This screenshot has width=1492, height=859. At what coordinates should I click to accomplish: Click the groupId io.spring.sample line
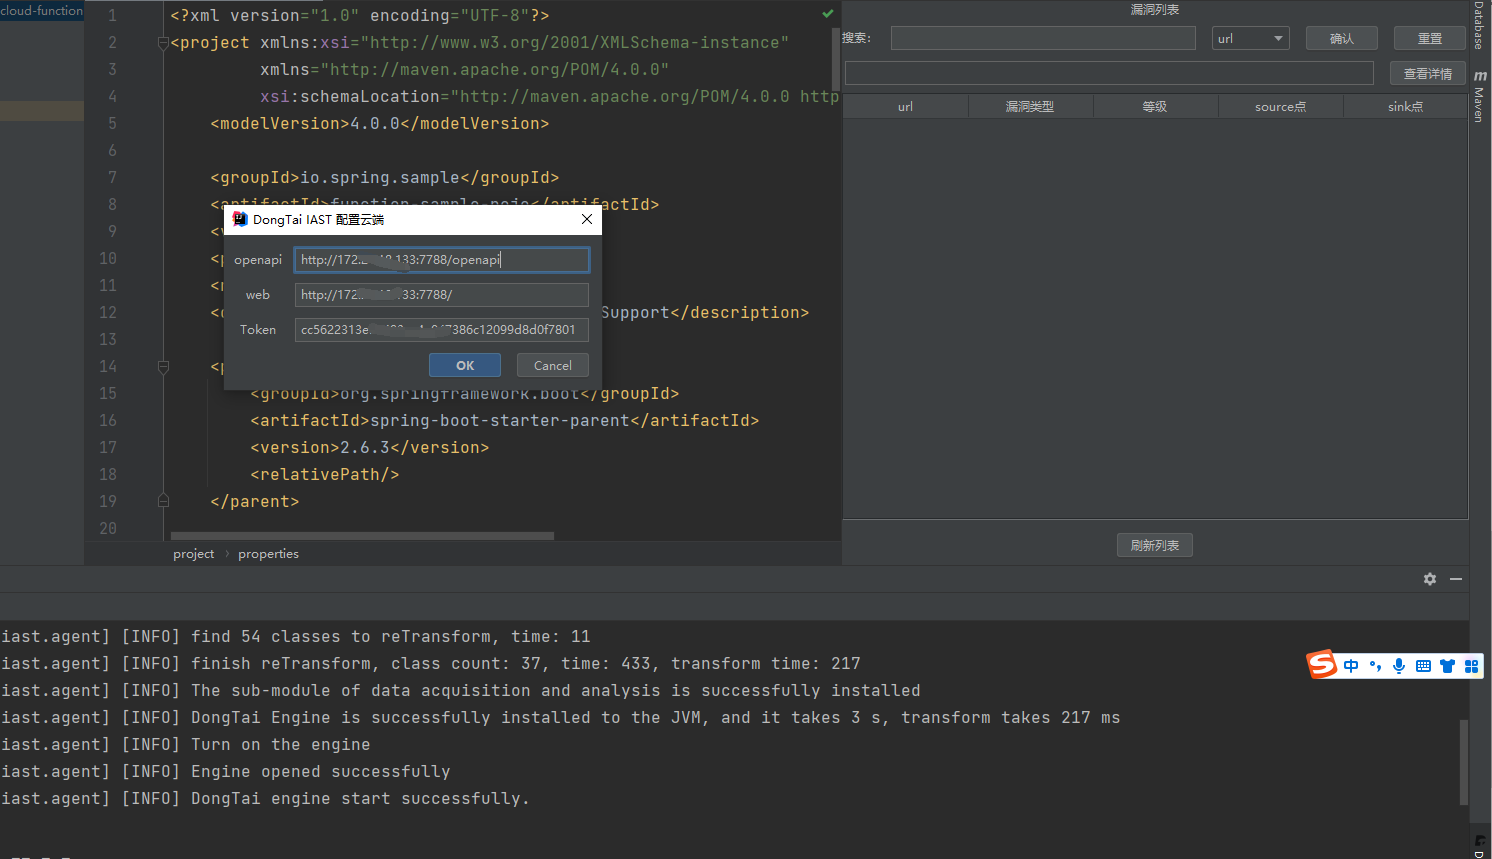(384, 178)
